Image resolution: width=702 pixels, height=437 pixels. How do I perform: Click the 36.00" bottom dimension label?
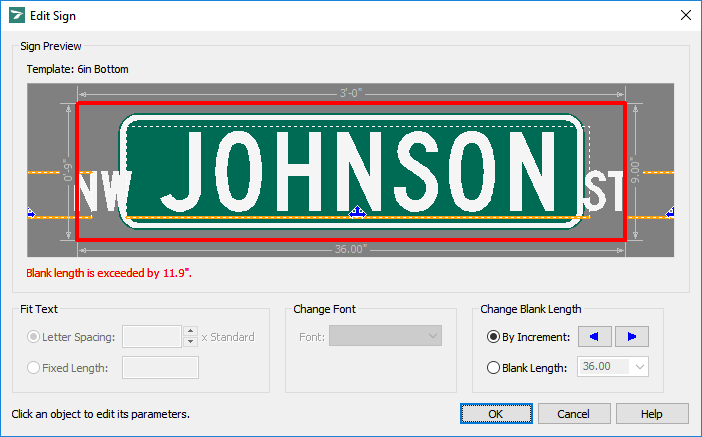351,249
